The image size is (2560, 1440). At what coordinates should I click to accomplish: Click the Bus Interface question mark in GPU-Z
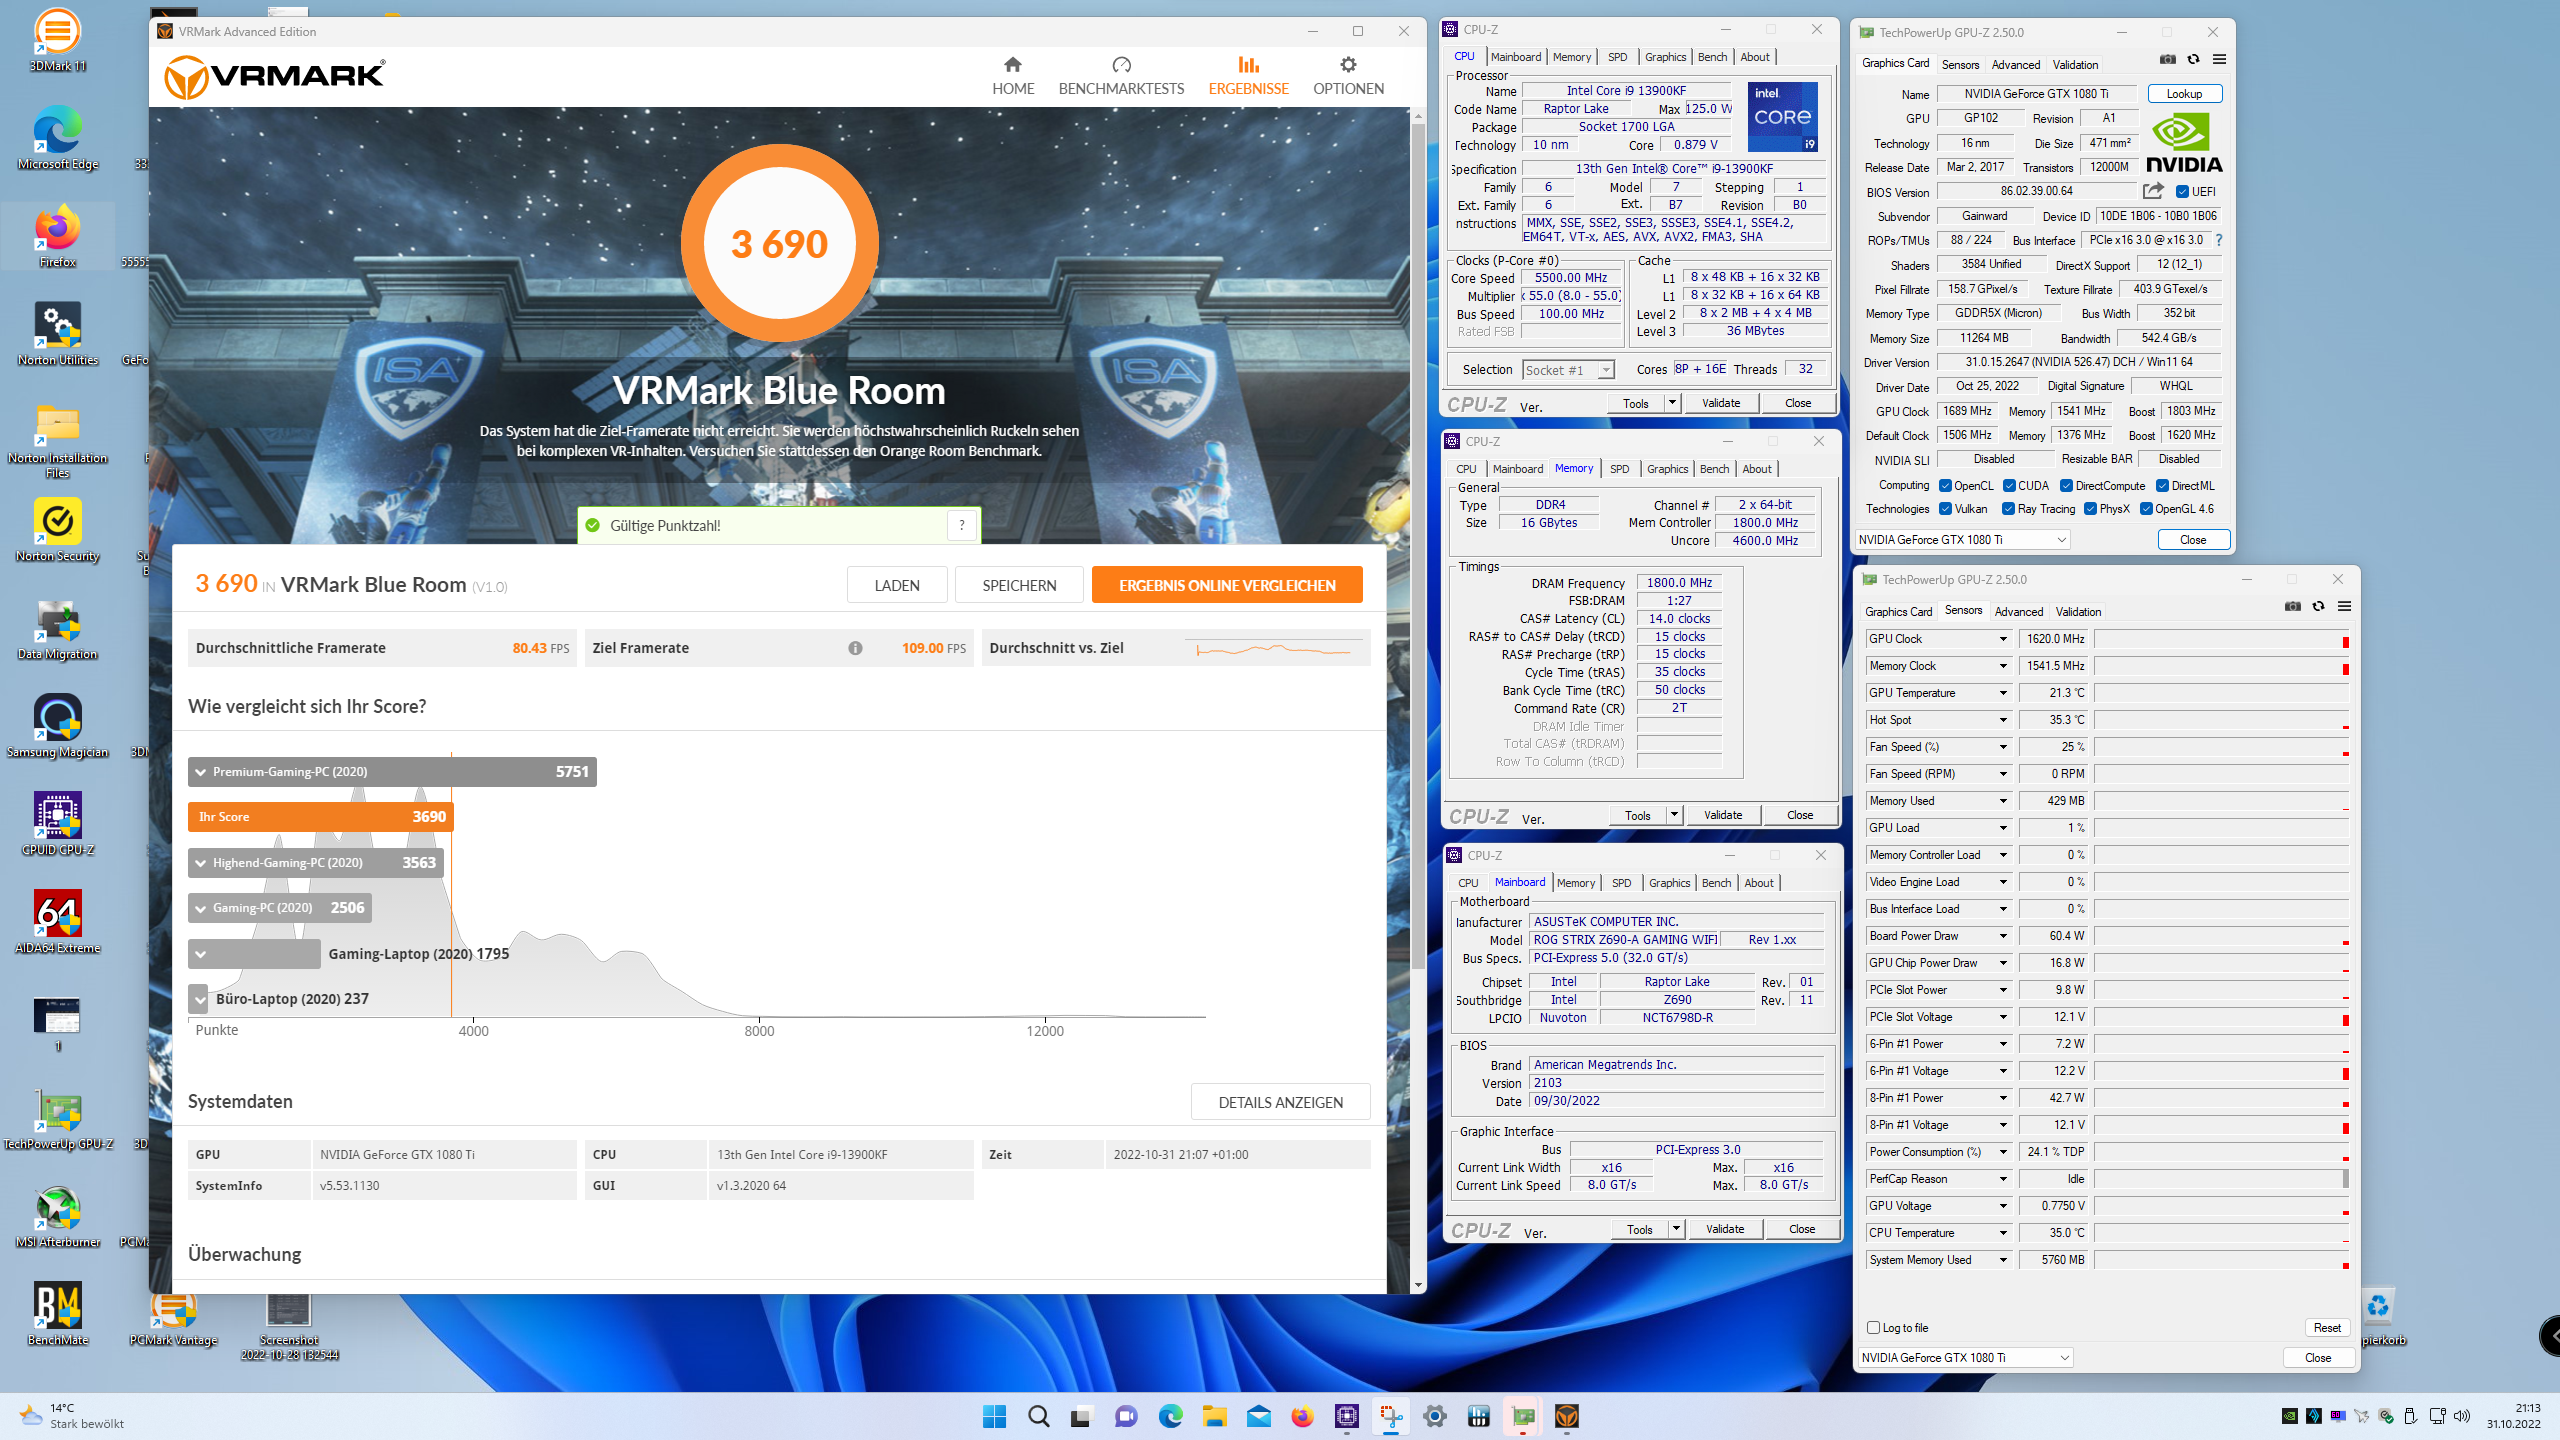tap(2219, 240)
